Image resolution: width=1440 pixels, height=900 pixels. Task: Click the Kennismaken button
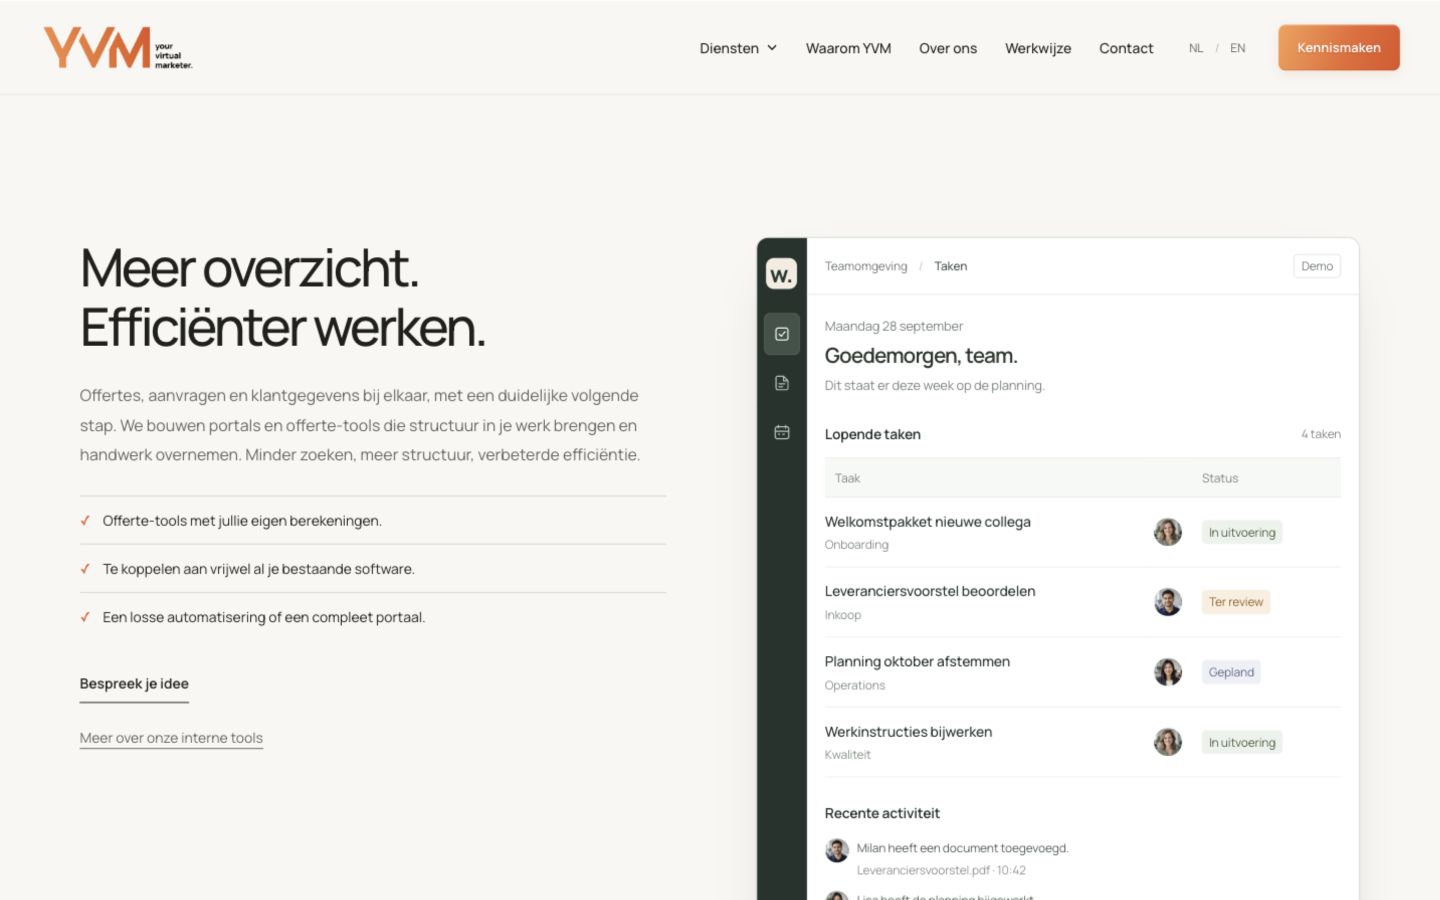tap(1339, 48)
